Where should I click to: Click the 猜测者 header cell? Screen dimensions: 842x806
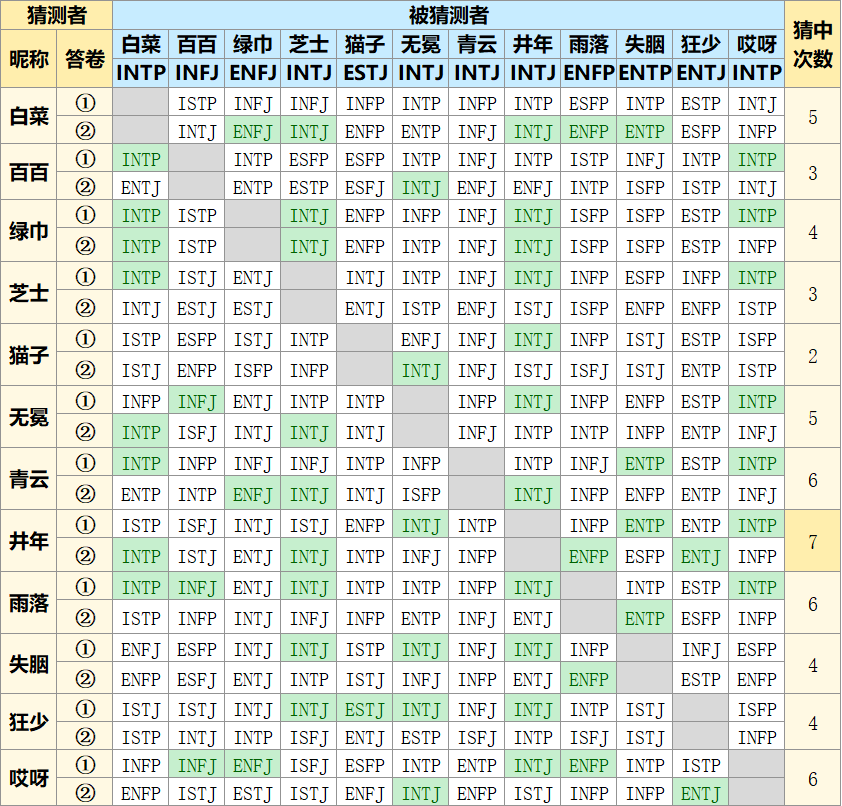[x=56, y=15]
